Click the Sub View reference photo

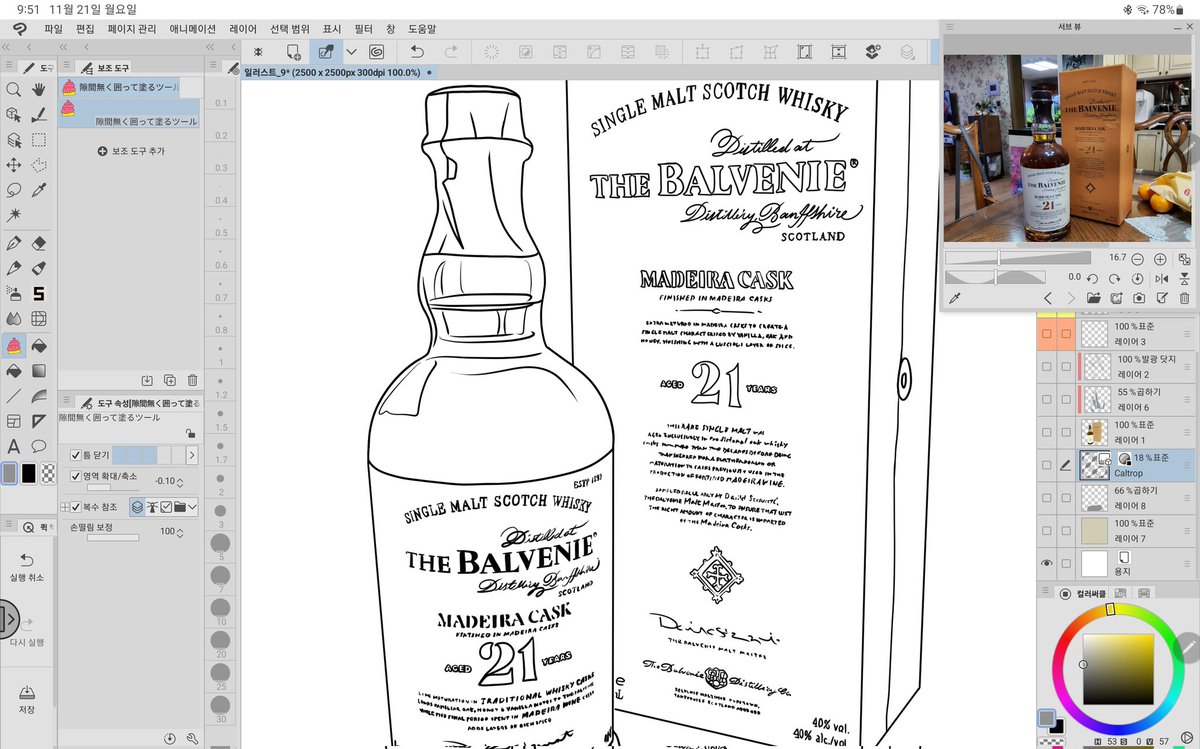[x=1069, y=148]
